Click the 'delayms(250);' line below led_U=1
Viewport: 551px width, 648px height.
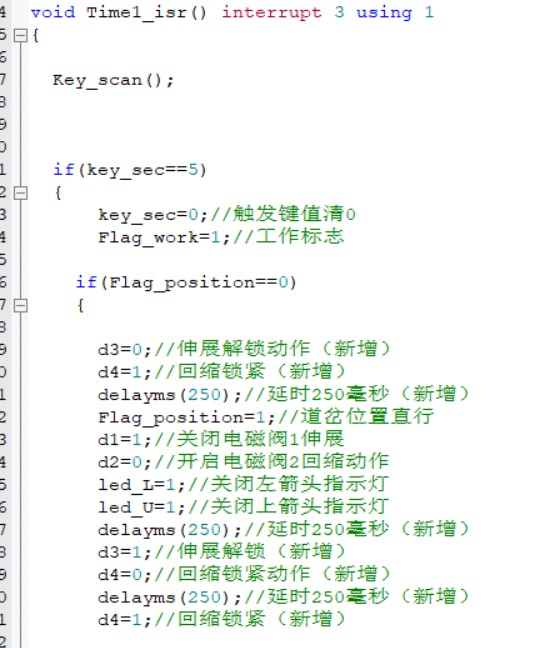click(169, 530)
